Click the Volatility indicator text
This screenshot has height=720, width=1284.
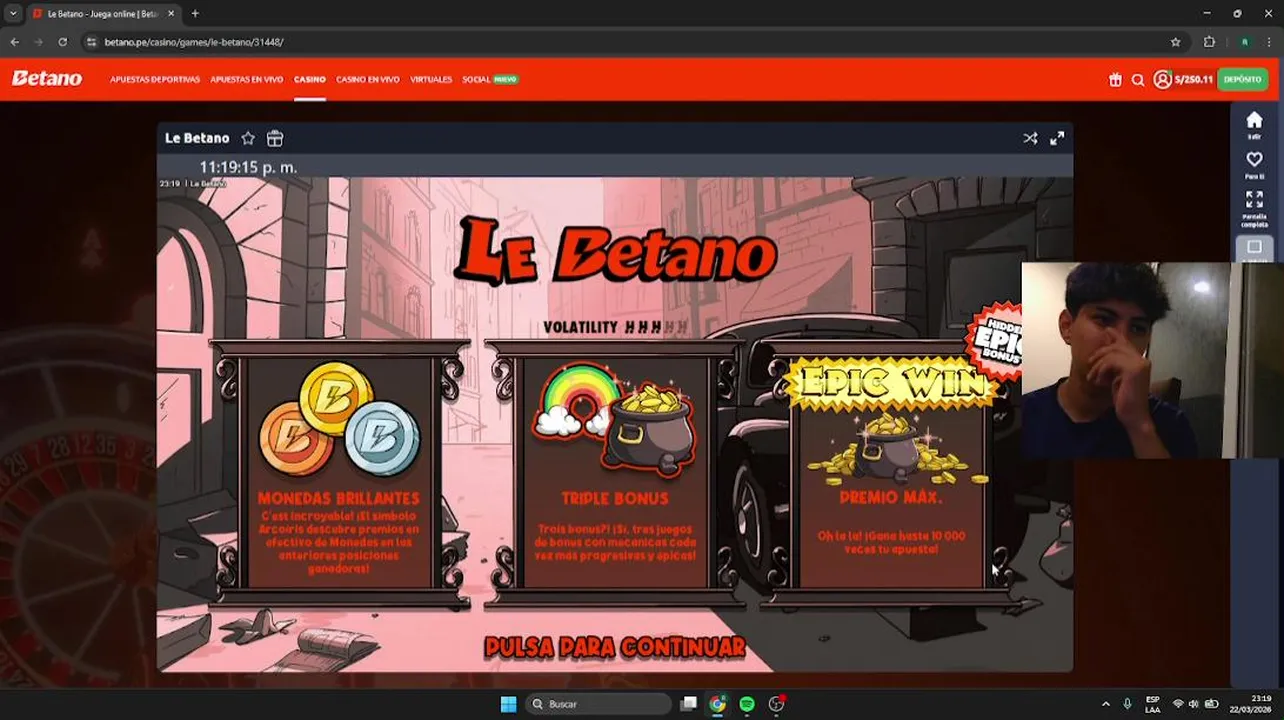[x=615, y=327]
